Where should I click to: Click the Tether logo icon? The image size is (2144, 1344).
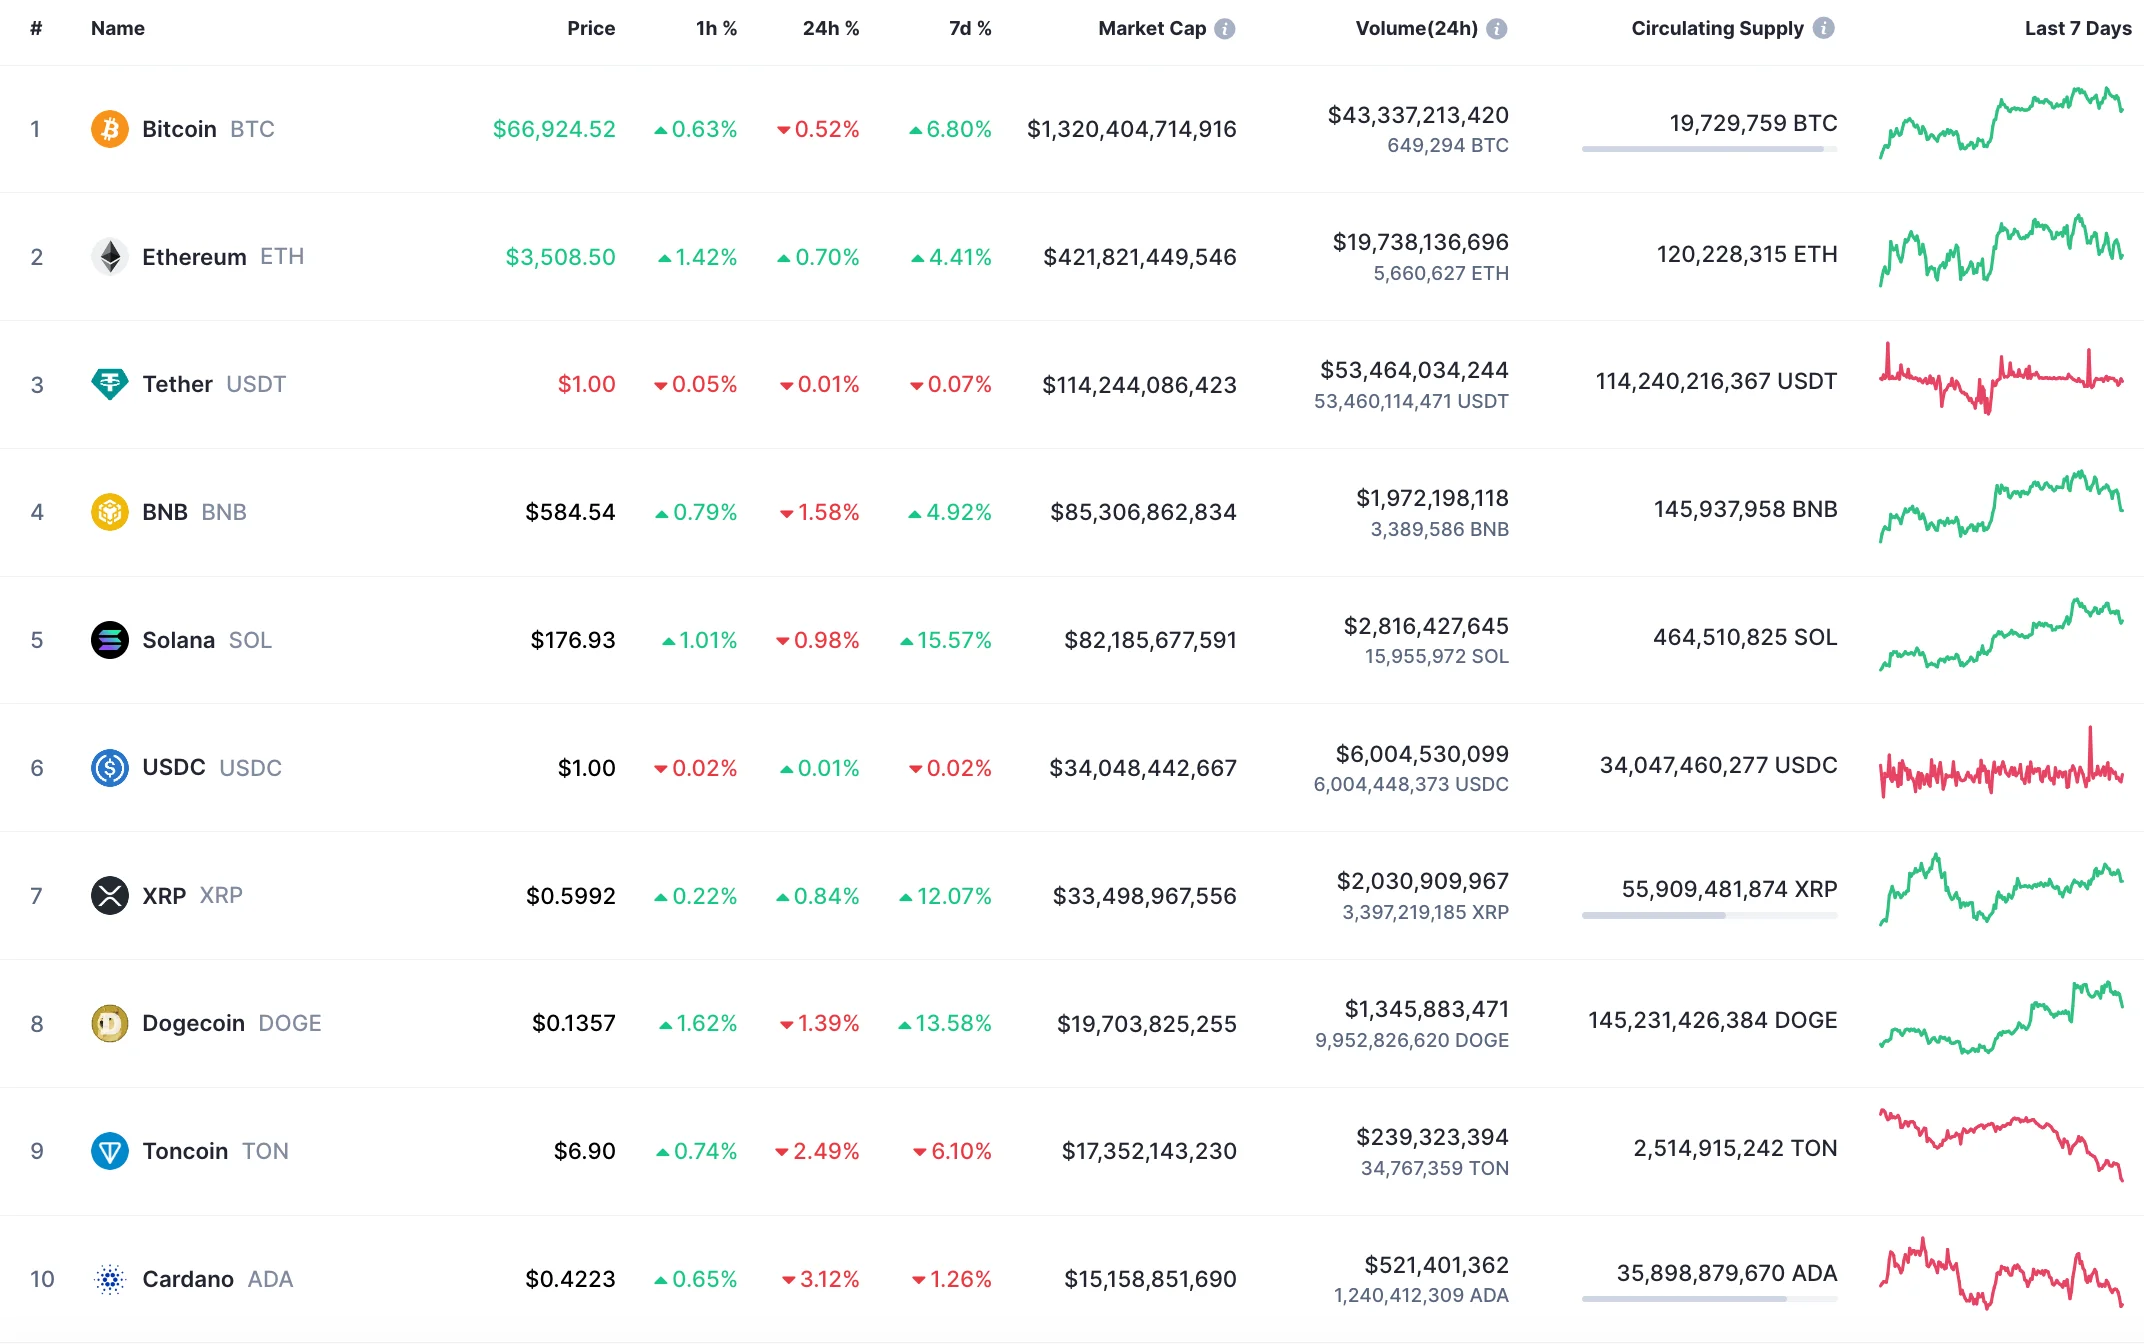109,384
